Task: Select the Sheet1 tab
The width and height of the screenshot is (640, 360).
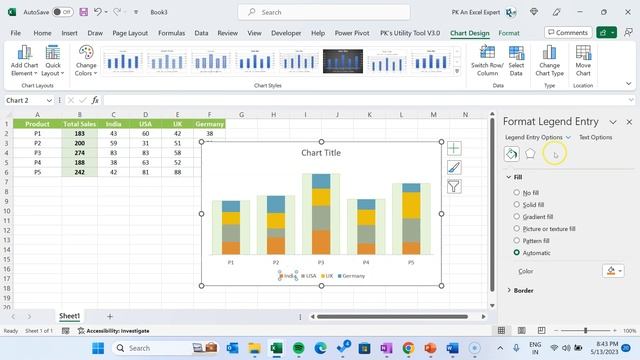Action: 69,316
